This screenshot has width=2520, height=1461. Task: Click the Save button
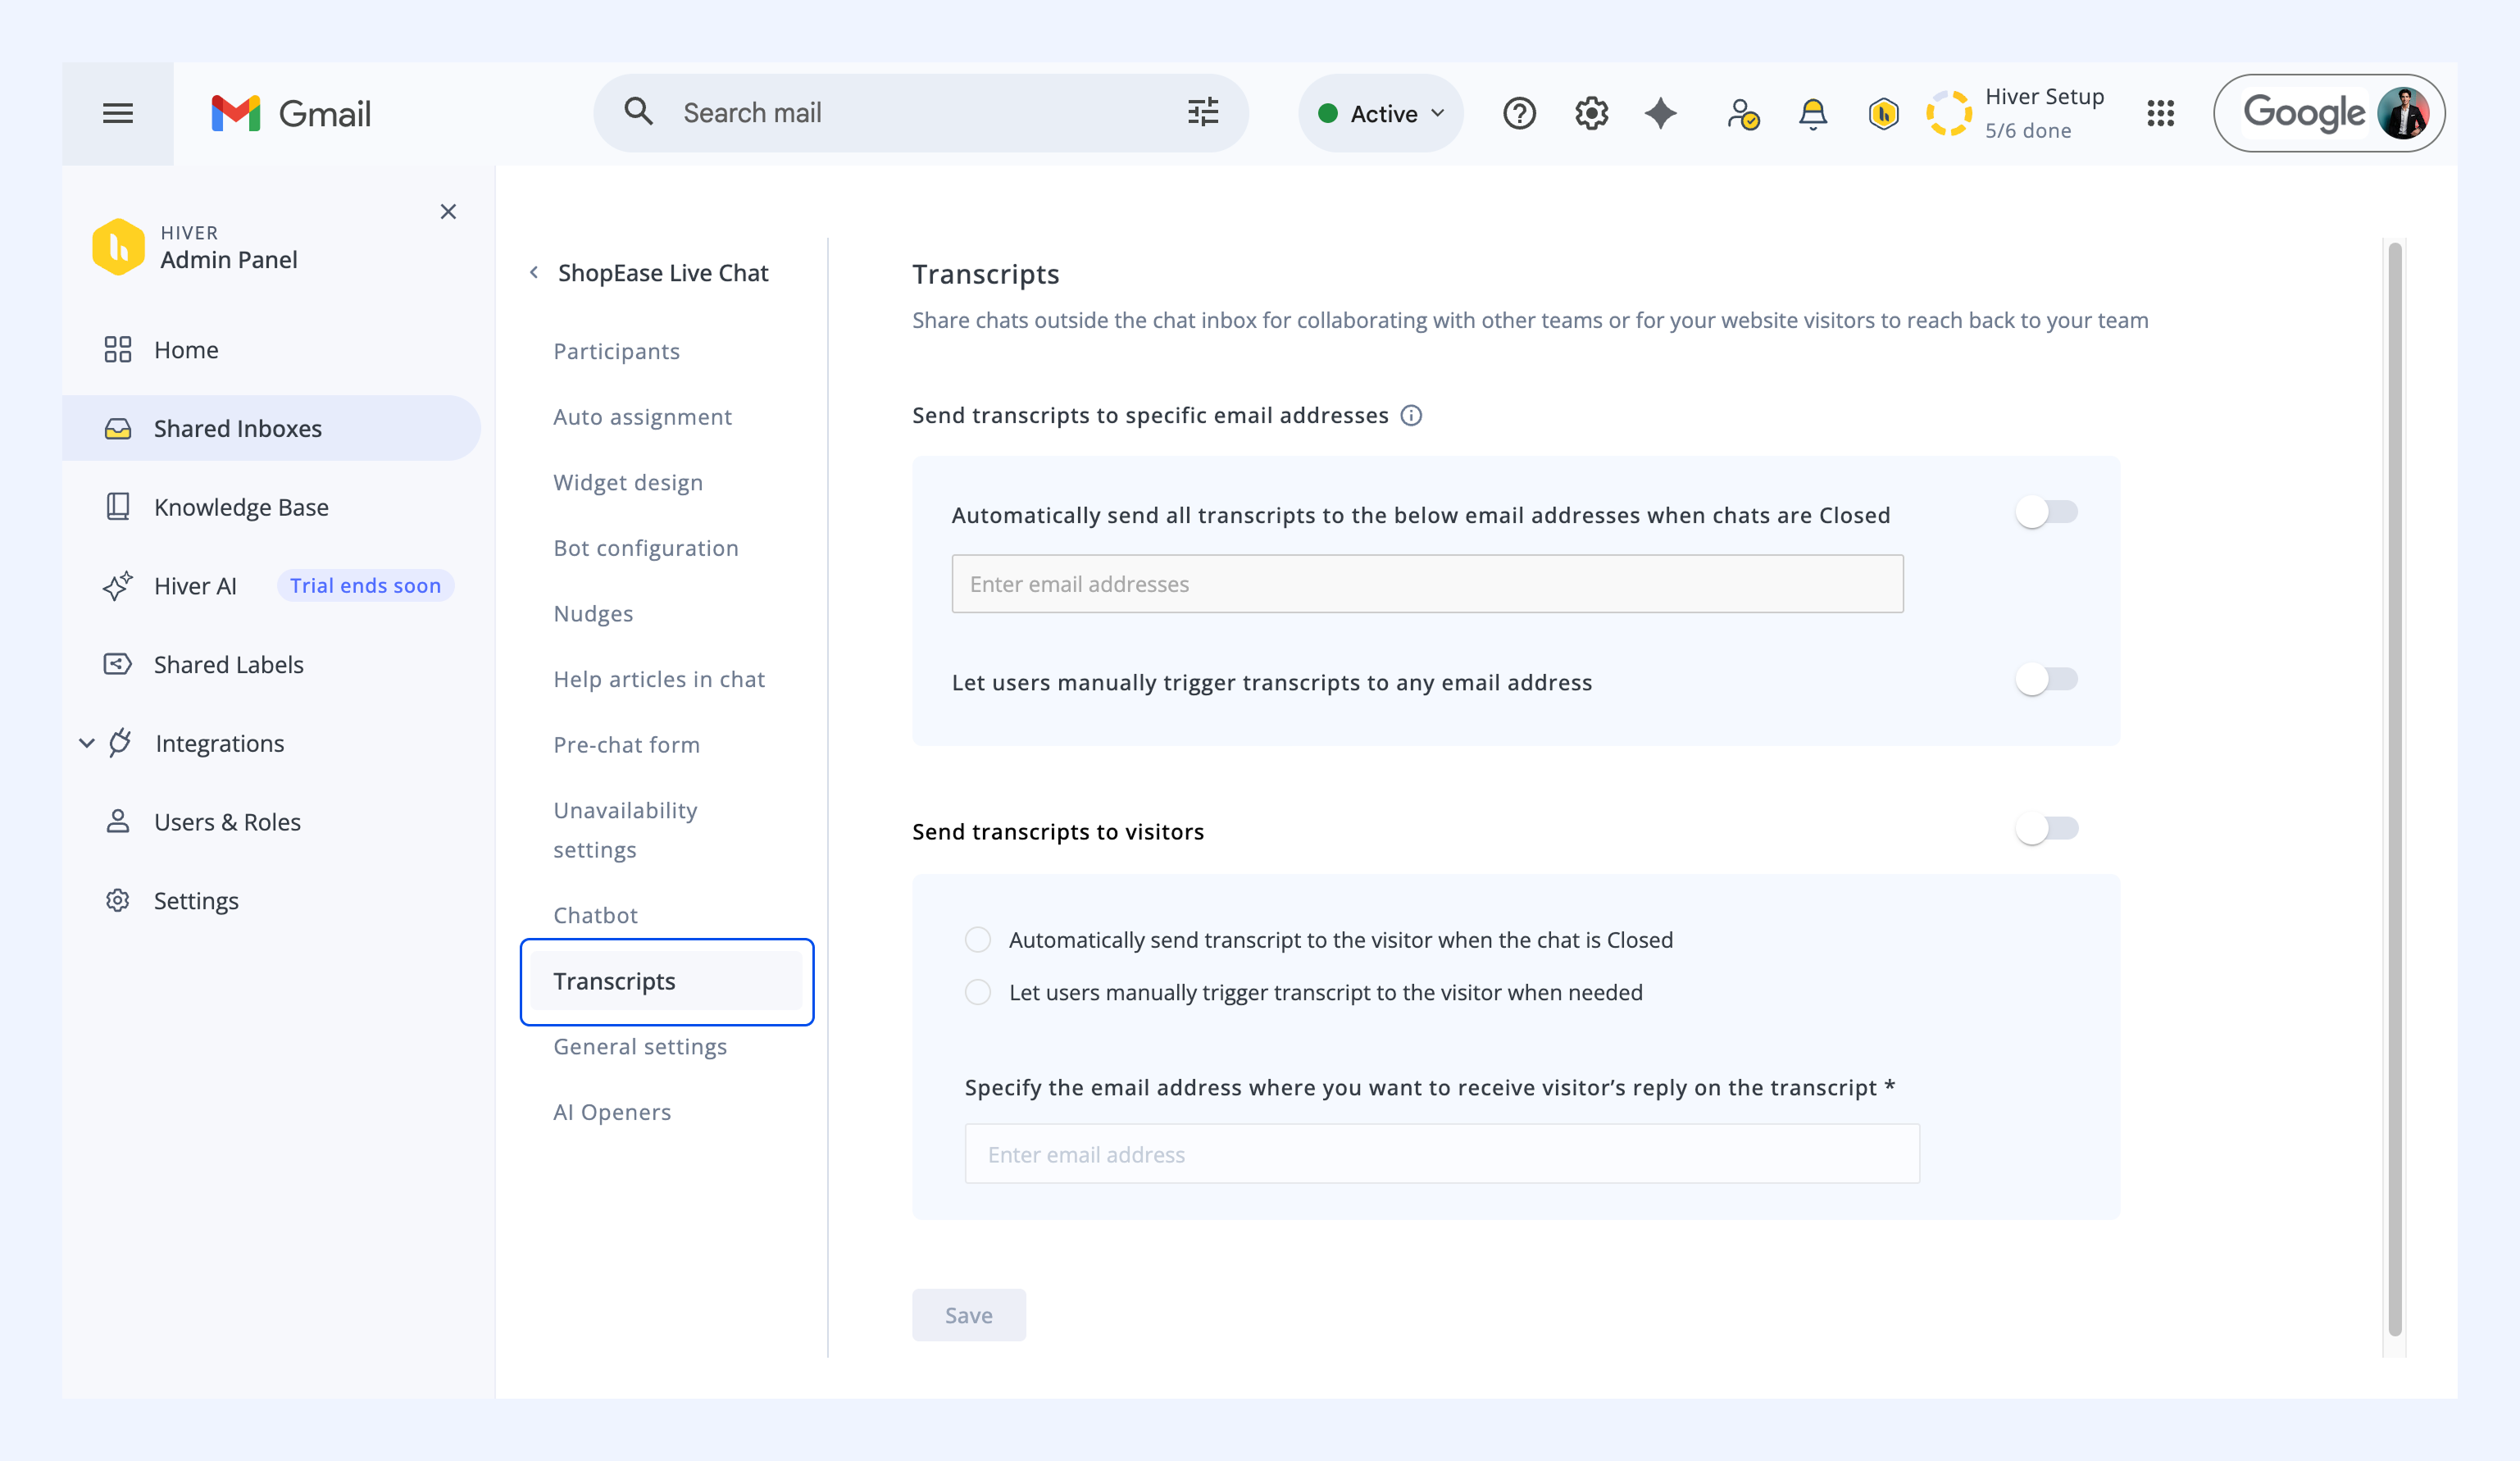968,1315
